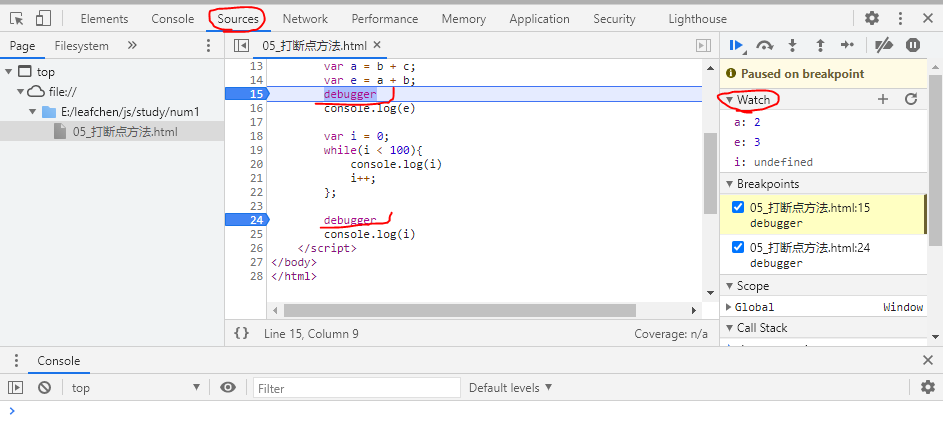The height and width of the screenshot is (443, 943).
Task: Close the console drawer
Action: 928,360
